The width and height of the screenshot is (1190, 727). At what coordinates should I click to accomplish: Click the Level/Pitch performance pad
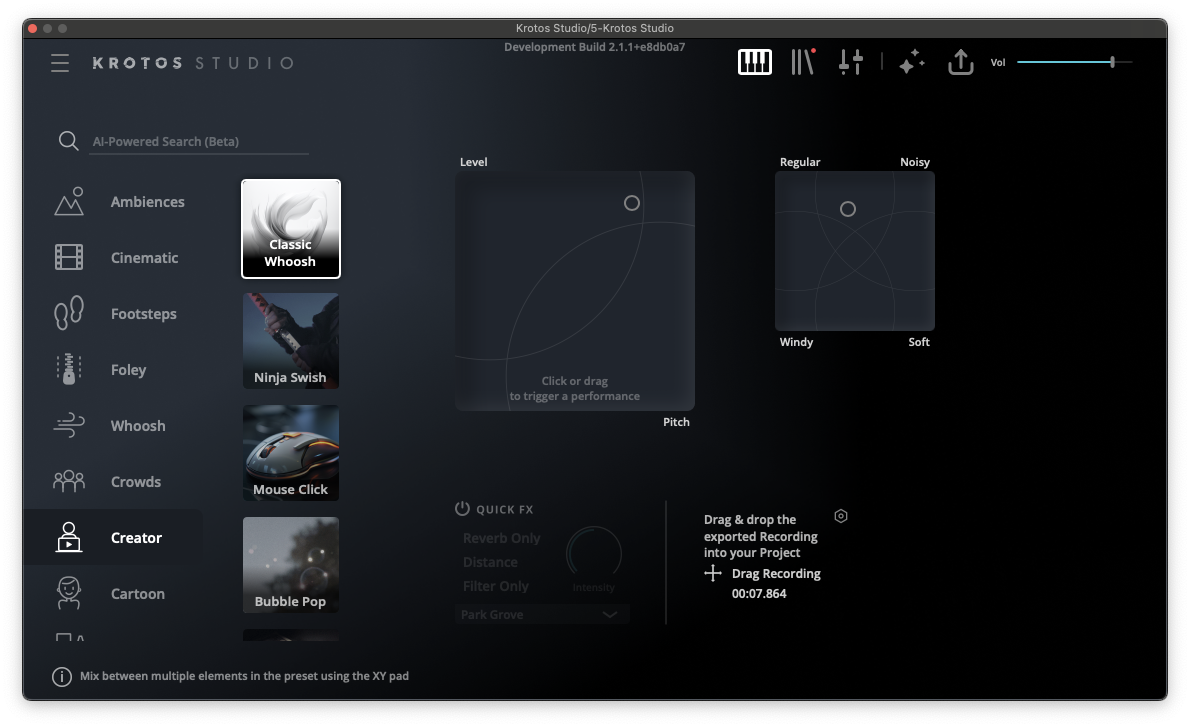pyautogui.click(x=575, y=291)
